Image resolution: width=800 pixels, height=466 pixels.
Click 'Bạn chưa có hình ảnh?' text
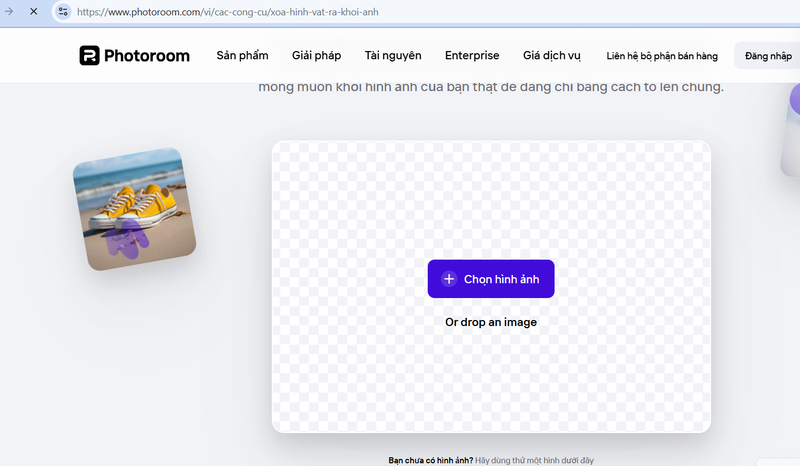[x=431, y=460]
